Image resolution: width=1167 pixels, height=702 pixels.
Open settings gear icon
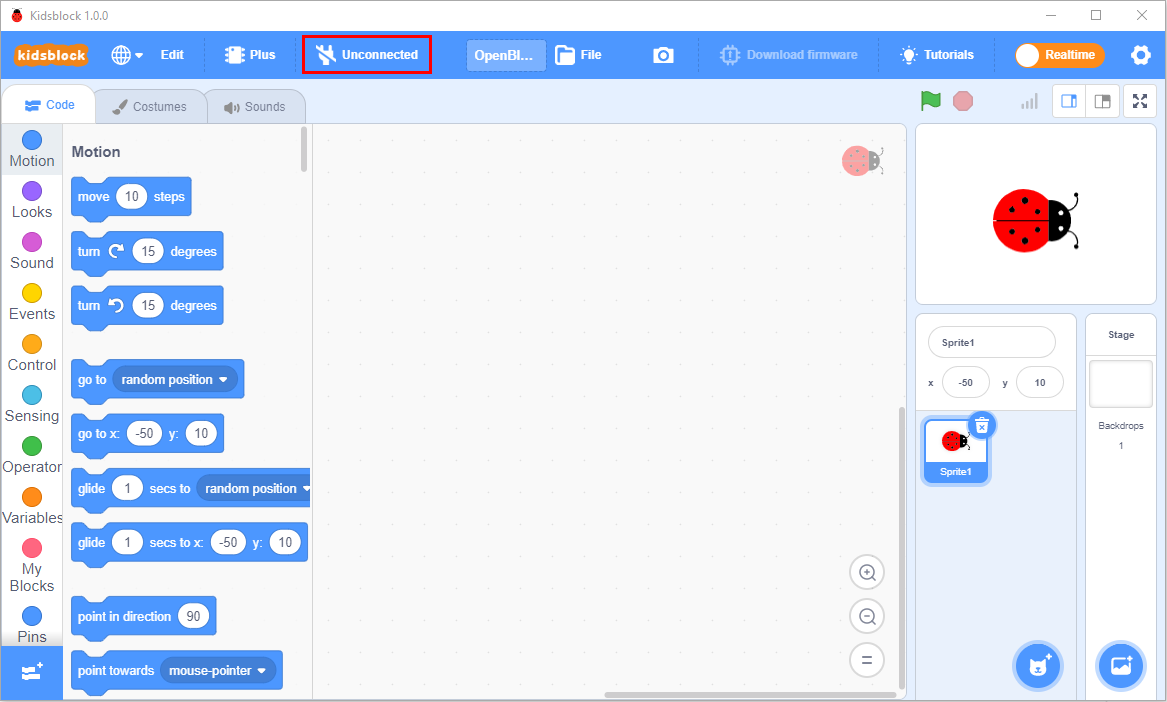coord(1140,55)
